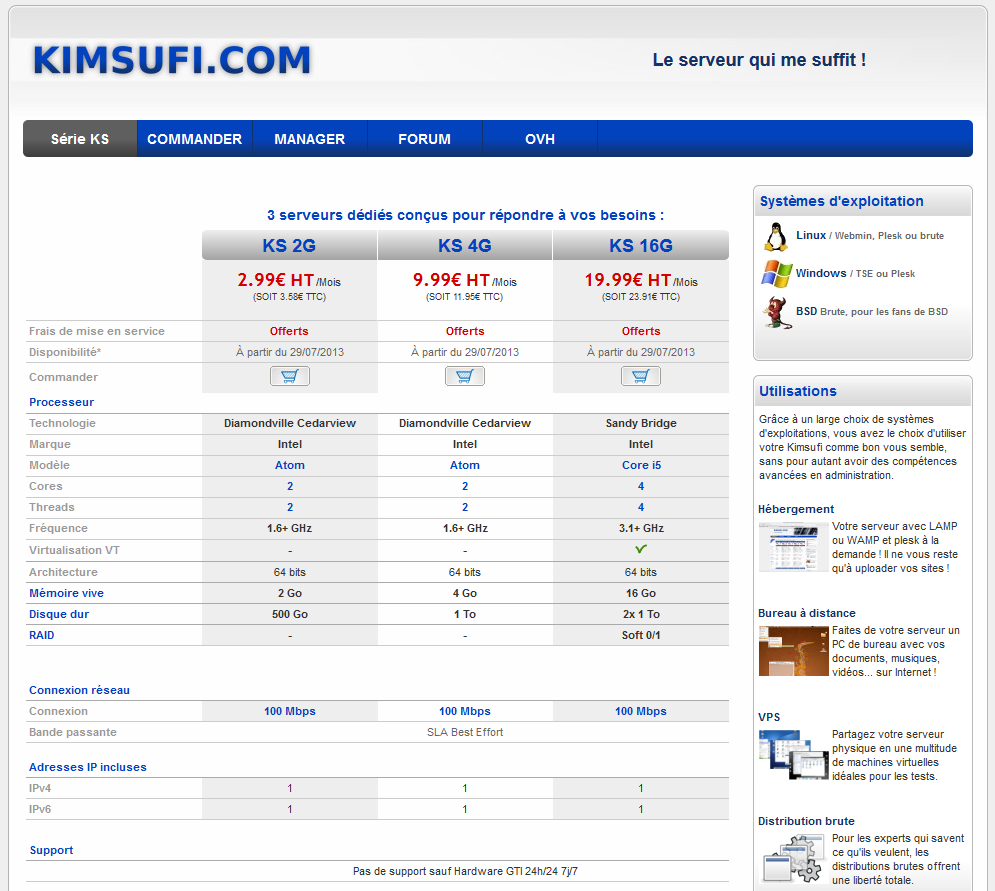Open the BSD operating system link

tap(807, 311)
